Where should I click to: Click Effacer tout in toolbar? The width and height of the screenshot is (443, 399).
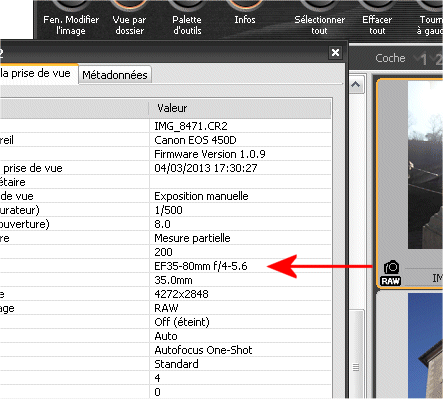(x=377, y=20)
